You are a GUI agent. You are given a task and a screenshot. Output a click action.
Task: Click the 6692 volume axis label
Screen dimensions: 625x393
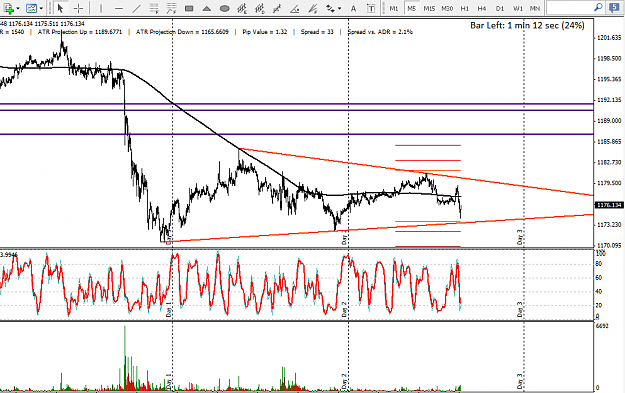click(602, 326)
